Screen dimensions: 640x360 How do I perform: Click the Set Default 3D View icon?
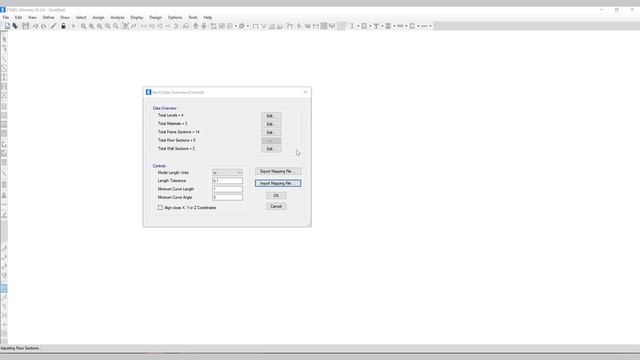[x=143, y=26]
